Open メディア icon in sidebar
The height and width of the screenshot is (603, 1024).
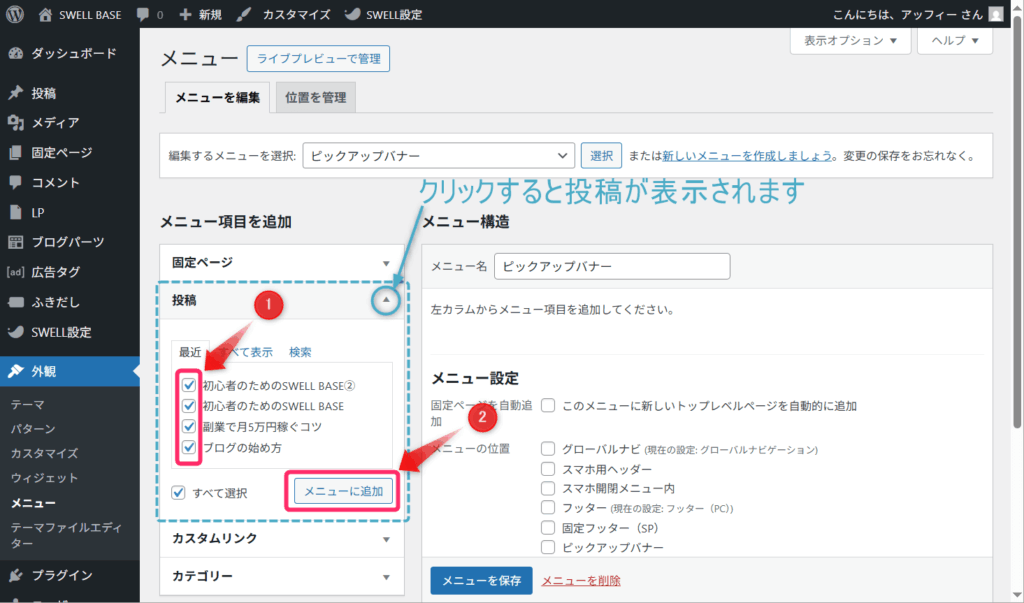[x=16, y=122]
